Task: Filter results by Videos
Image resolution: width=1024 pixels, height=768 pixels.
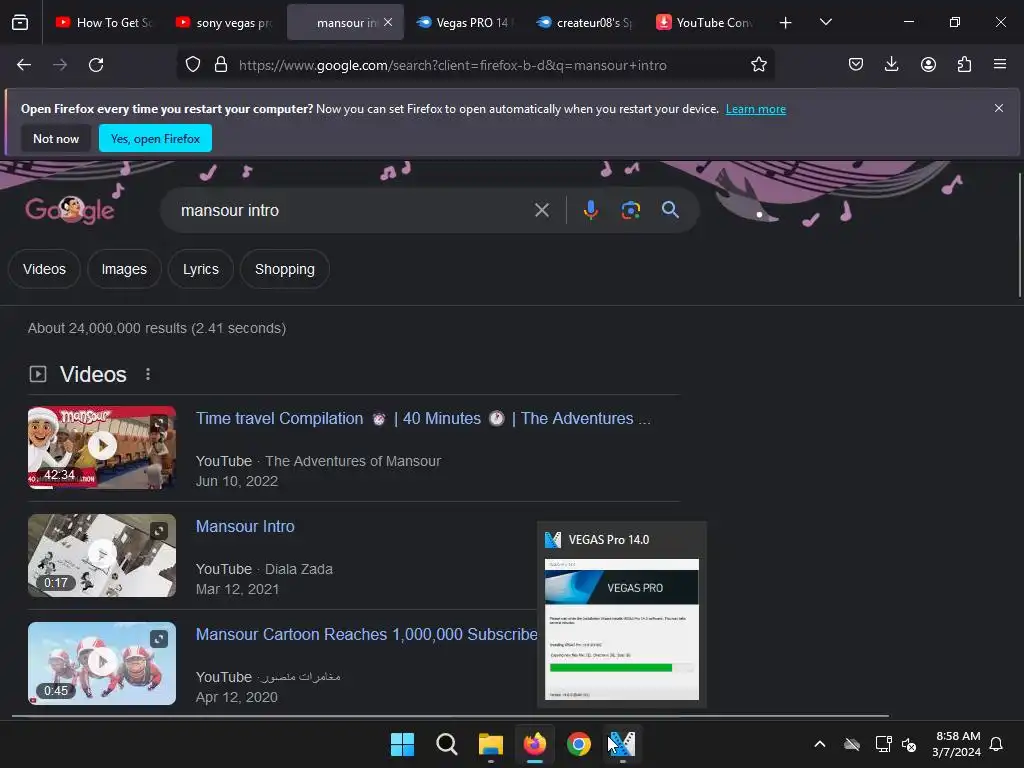Action: click(x=44, y=269)
